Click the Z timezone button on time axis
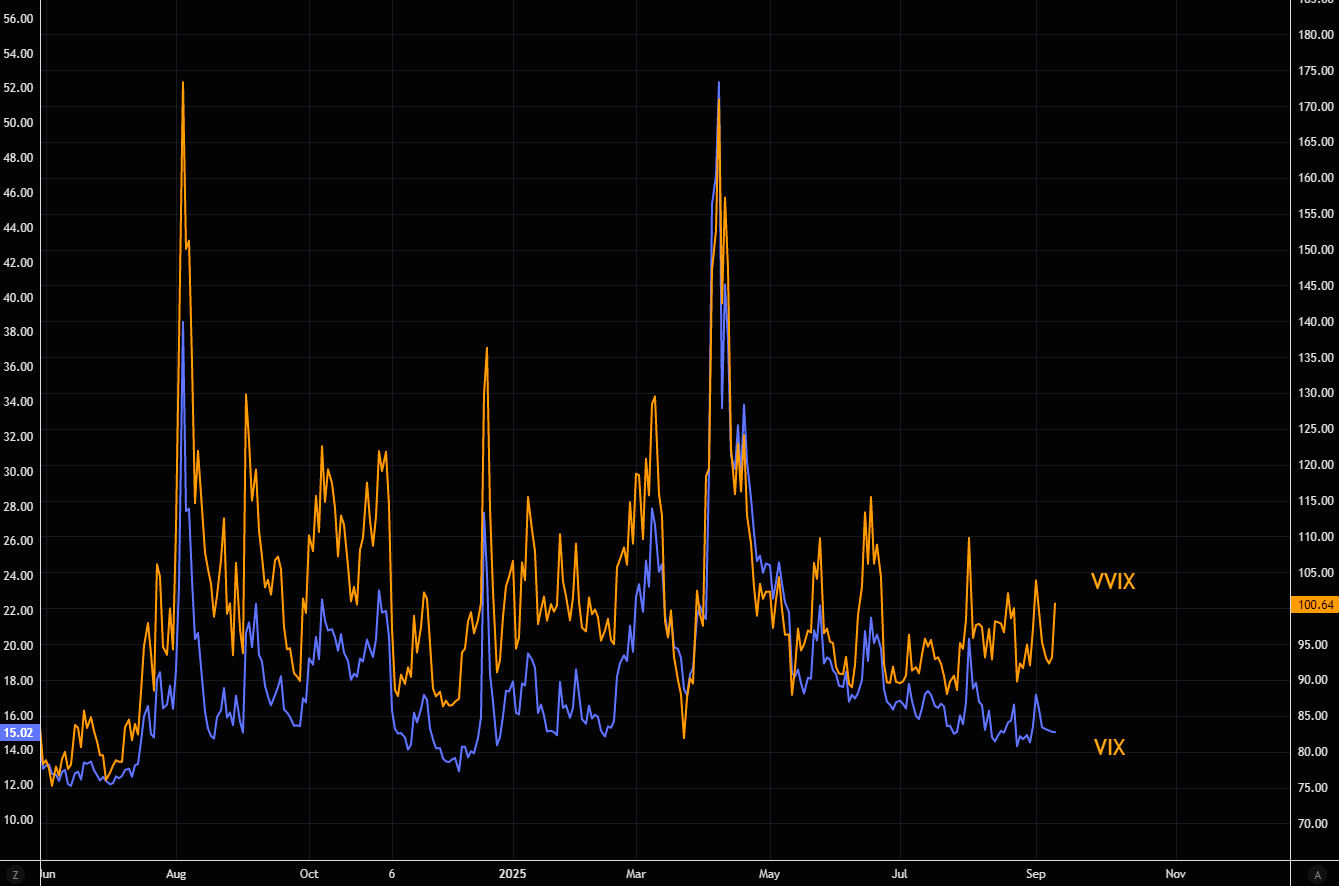The width and height of the screenshot is (1339, 886). pyautogui.click(x=15, y=874)
